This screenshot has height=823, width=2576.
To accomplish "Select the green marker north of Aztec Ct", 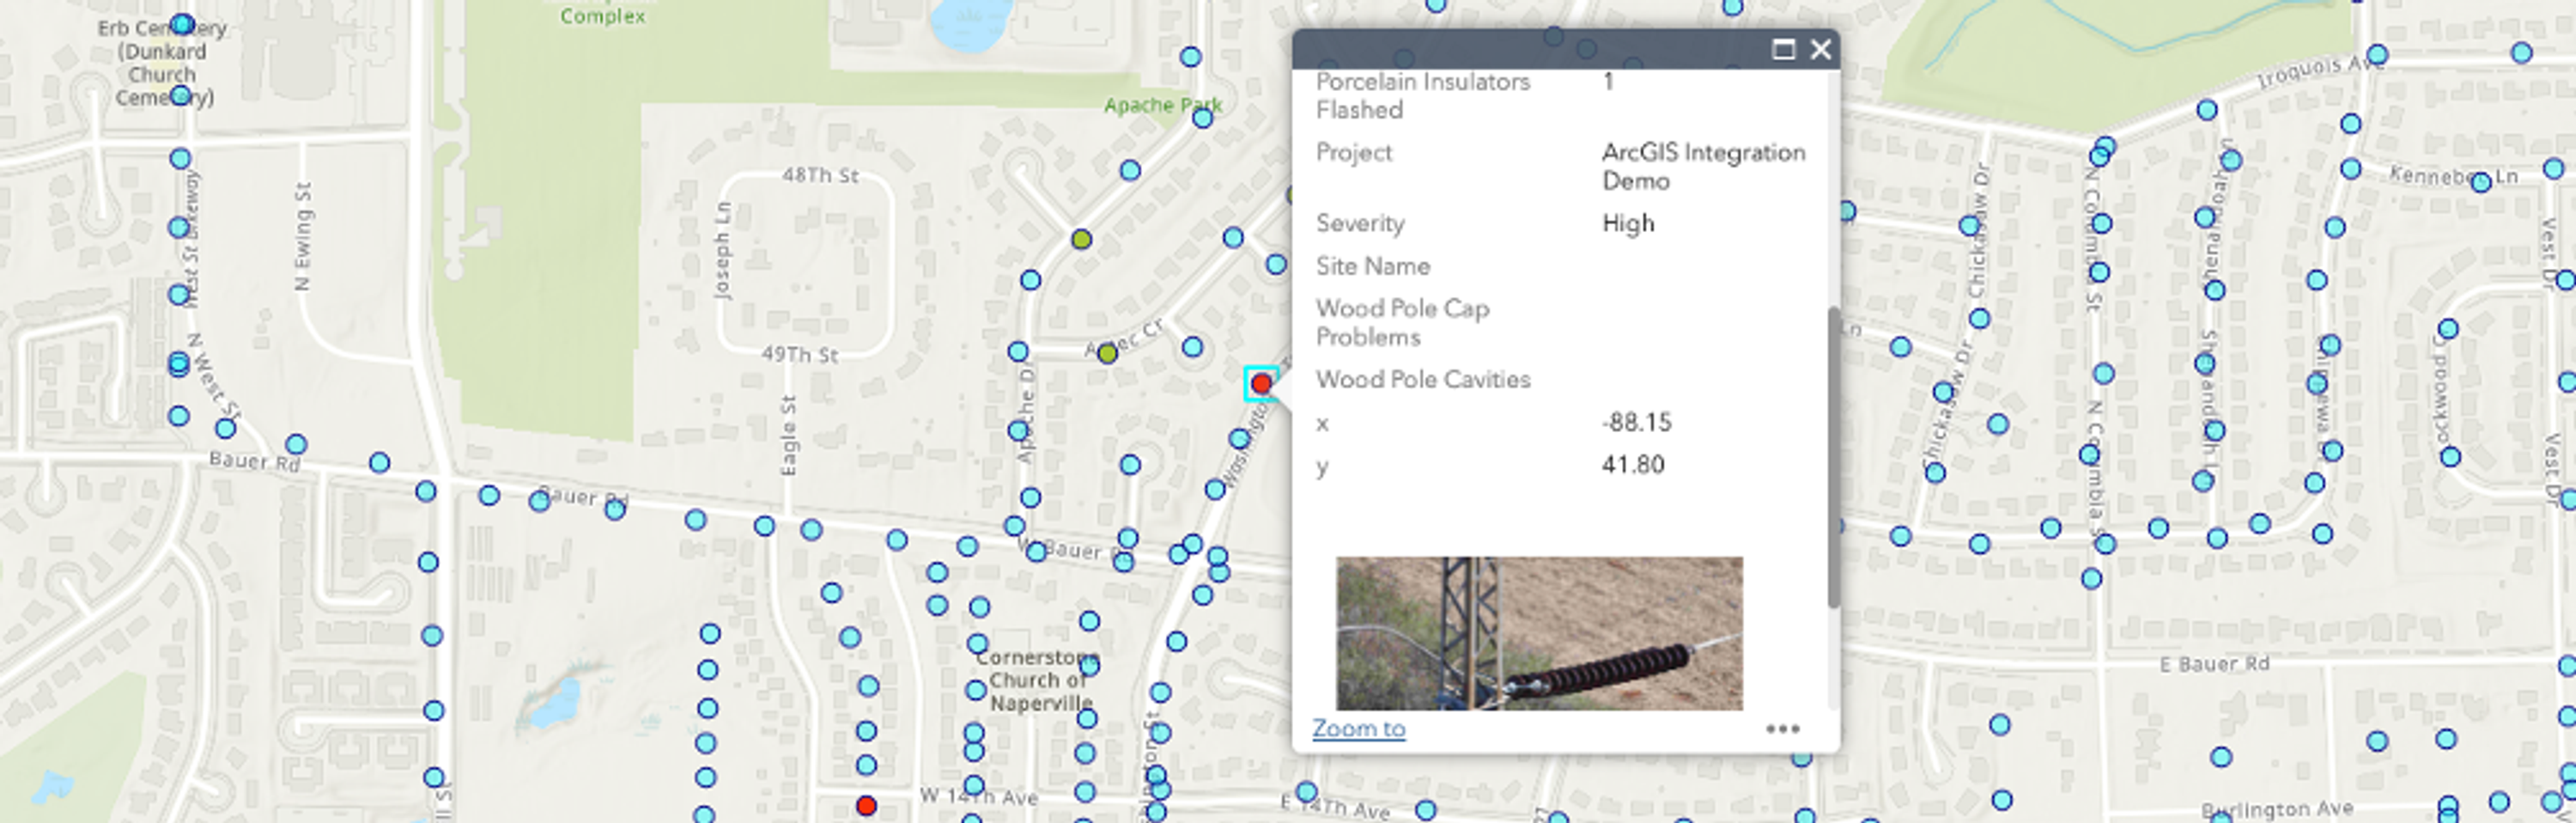I will coord(1081,239).
